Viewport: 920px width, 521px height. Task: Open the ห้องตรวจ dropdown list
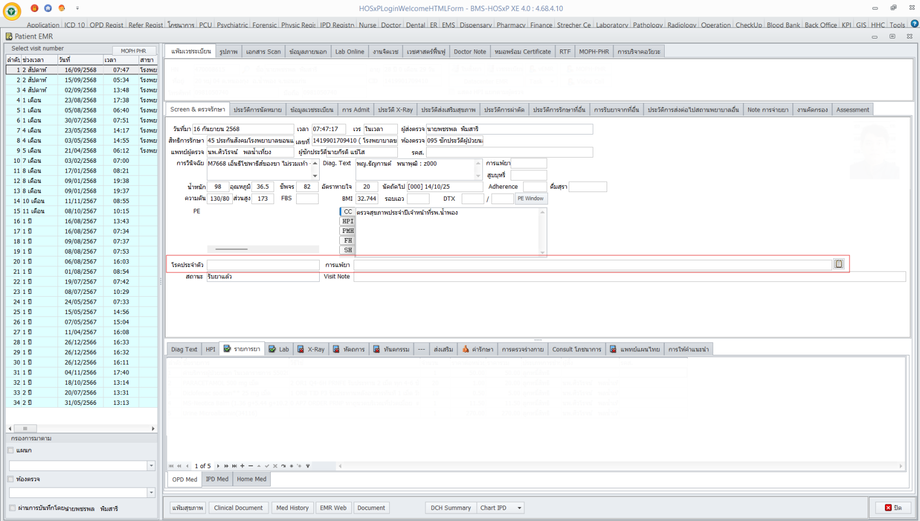[151, 493]
